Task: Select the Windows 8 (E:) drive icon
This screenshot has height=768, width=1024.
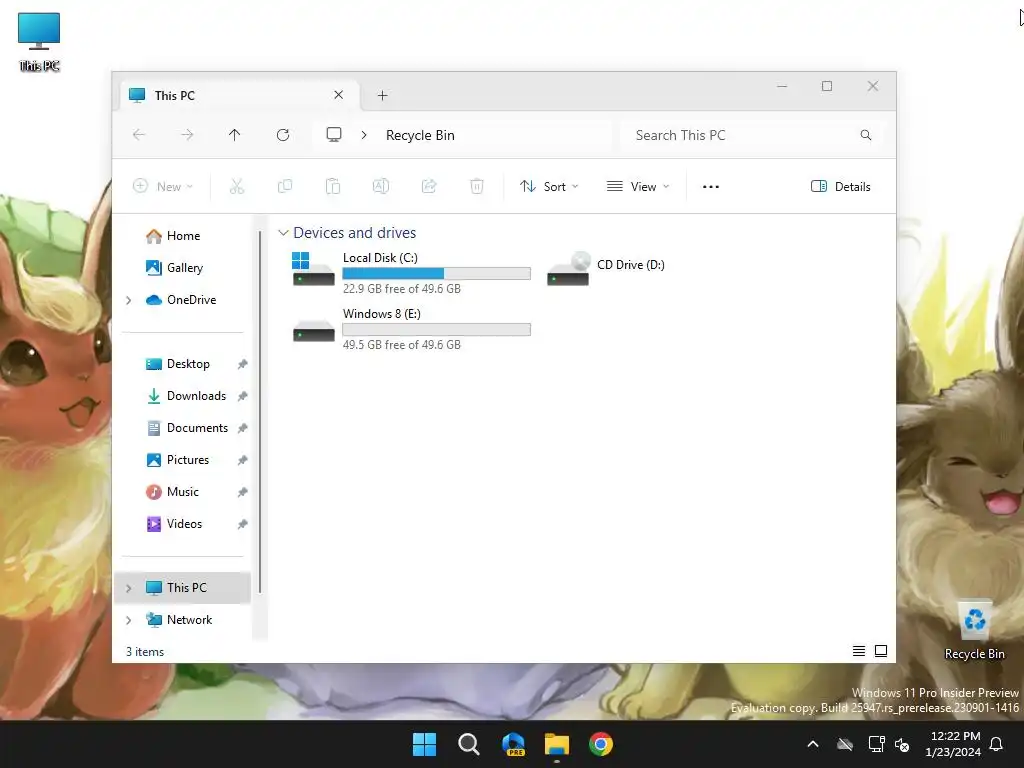Action: (x=313, y=330)
